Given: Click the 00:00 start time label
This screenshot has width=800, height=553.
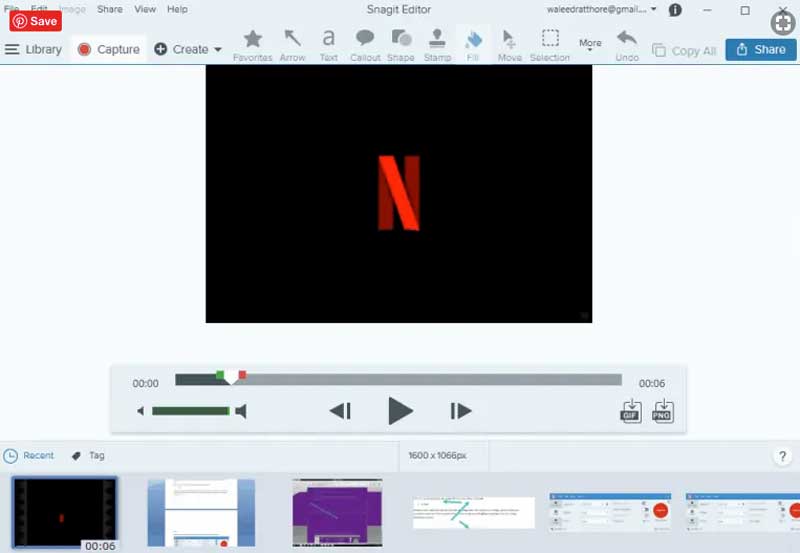Looking at the screenshot, I should point(145,383).
